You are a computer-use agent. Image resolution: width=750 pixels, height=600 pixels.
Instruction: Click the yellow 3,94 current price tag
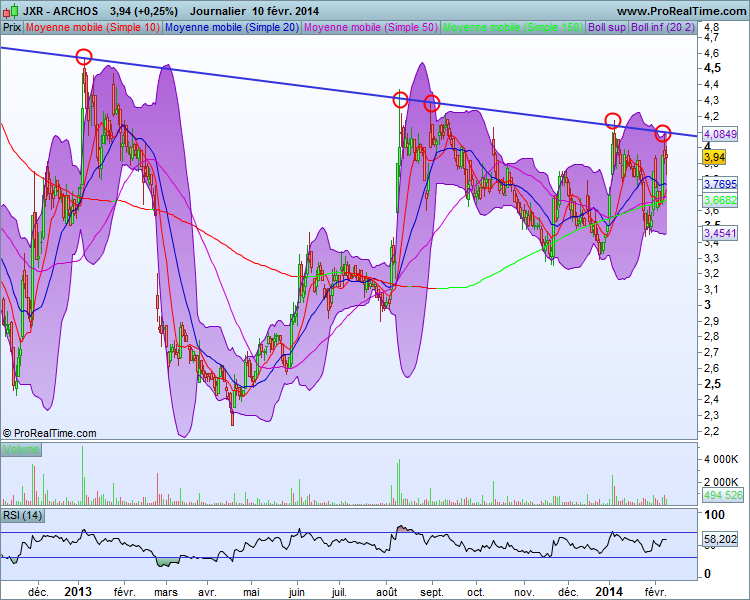point(714,156)
